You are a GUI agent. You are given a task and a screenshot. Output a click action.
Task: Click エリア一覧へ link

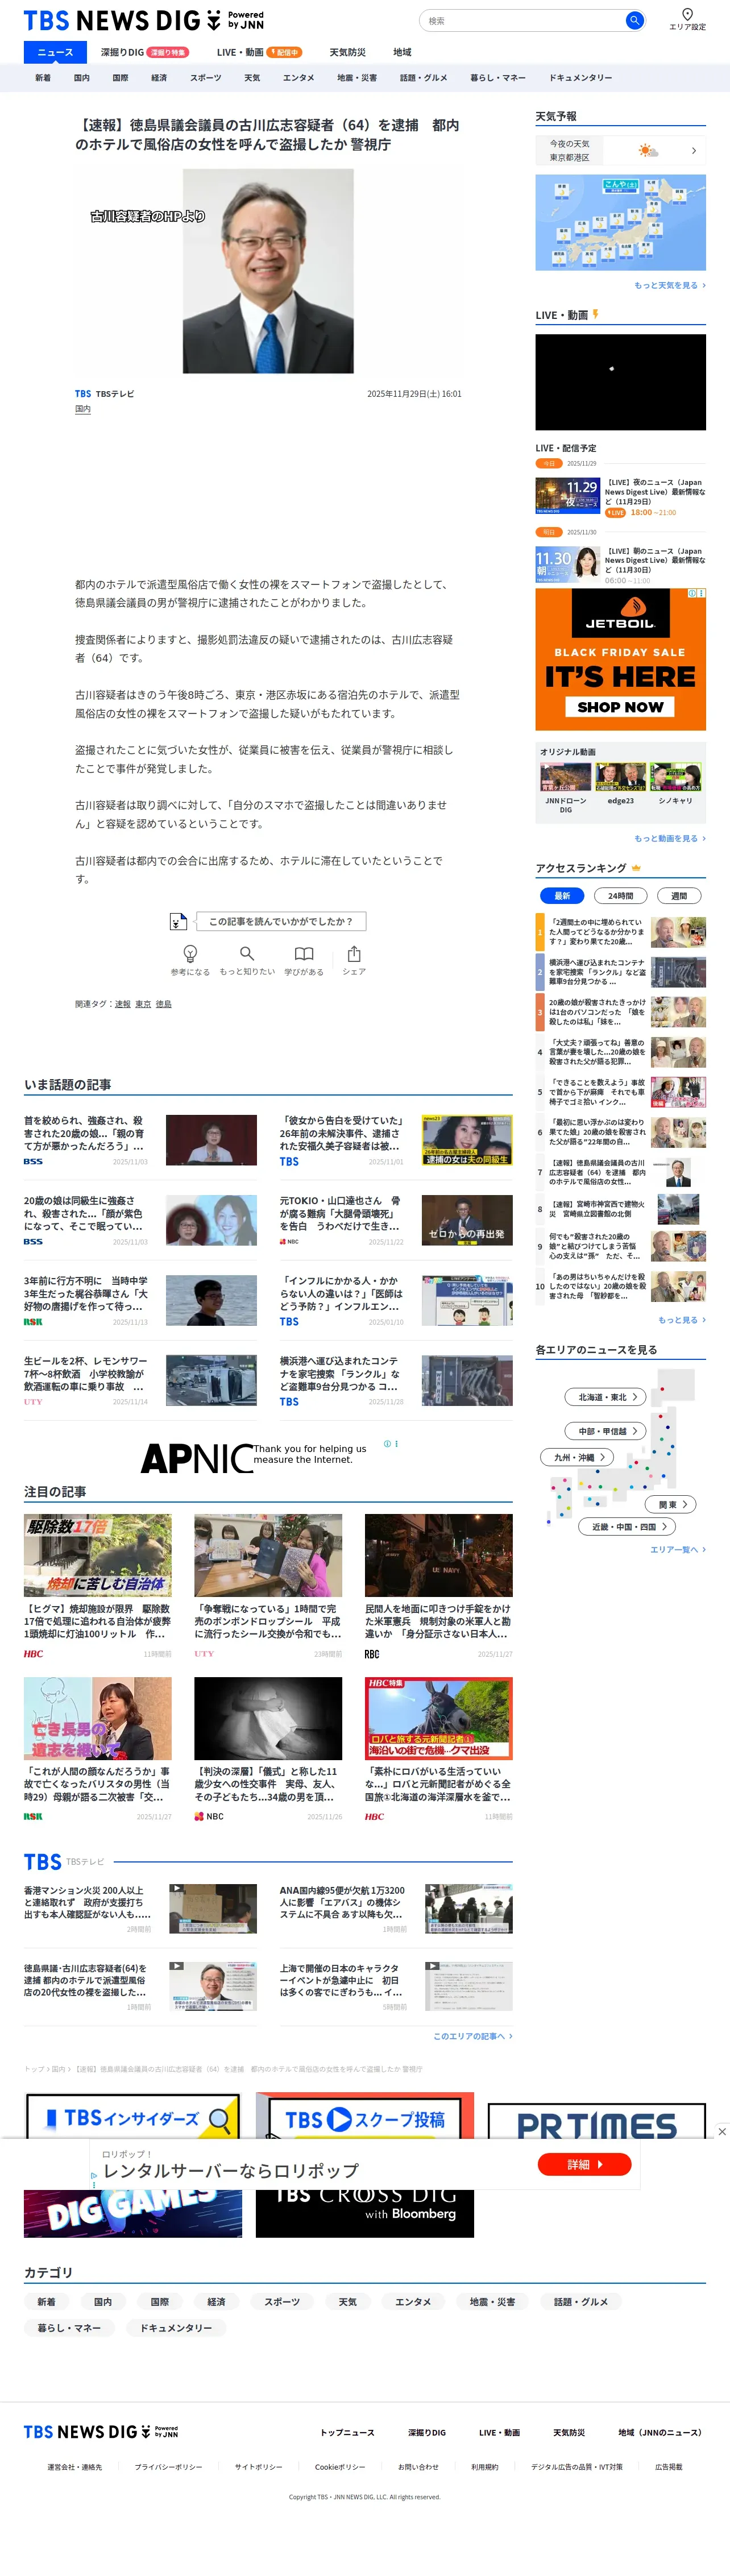678,1549
